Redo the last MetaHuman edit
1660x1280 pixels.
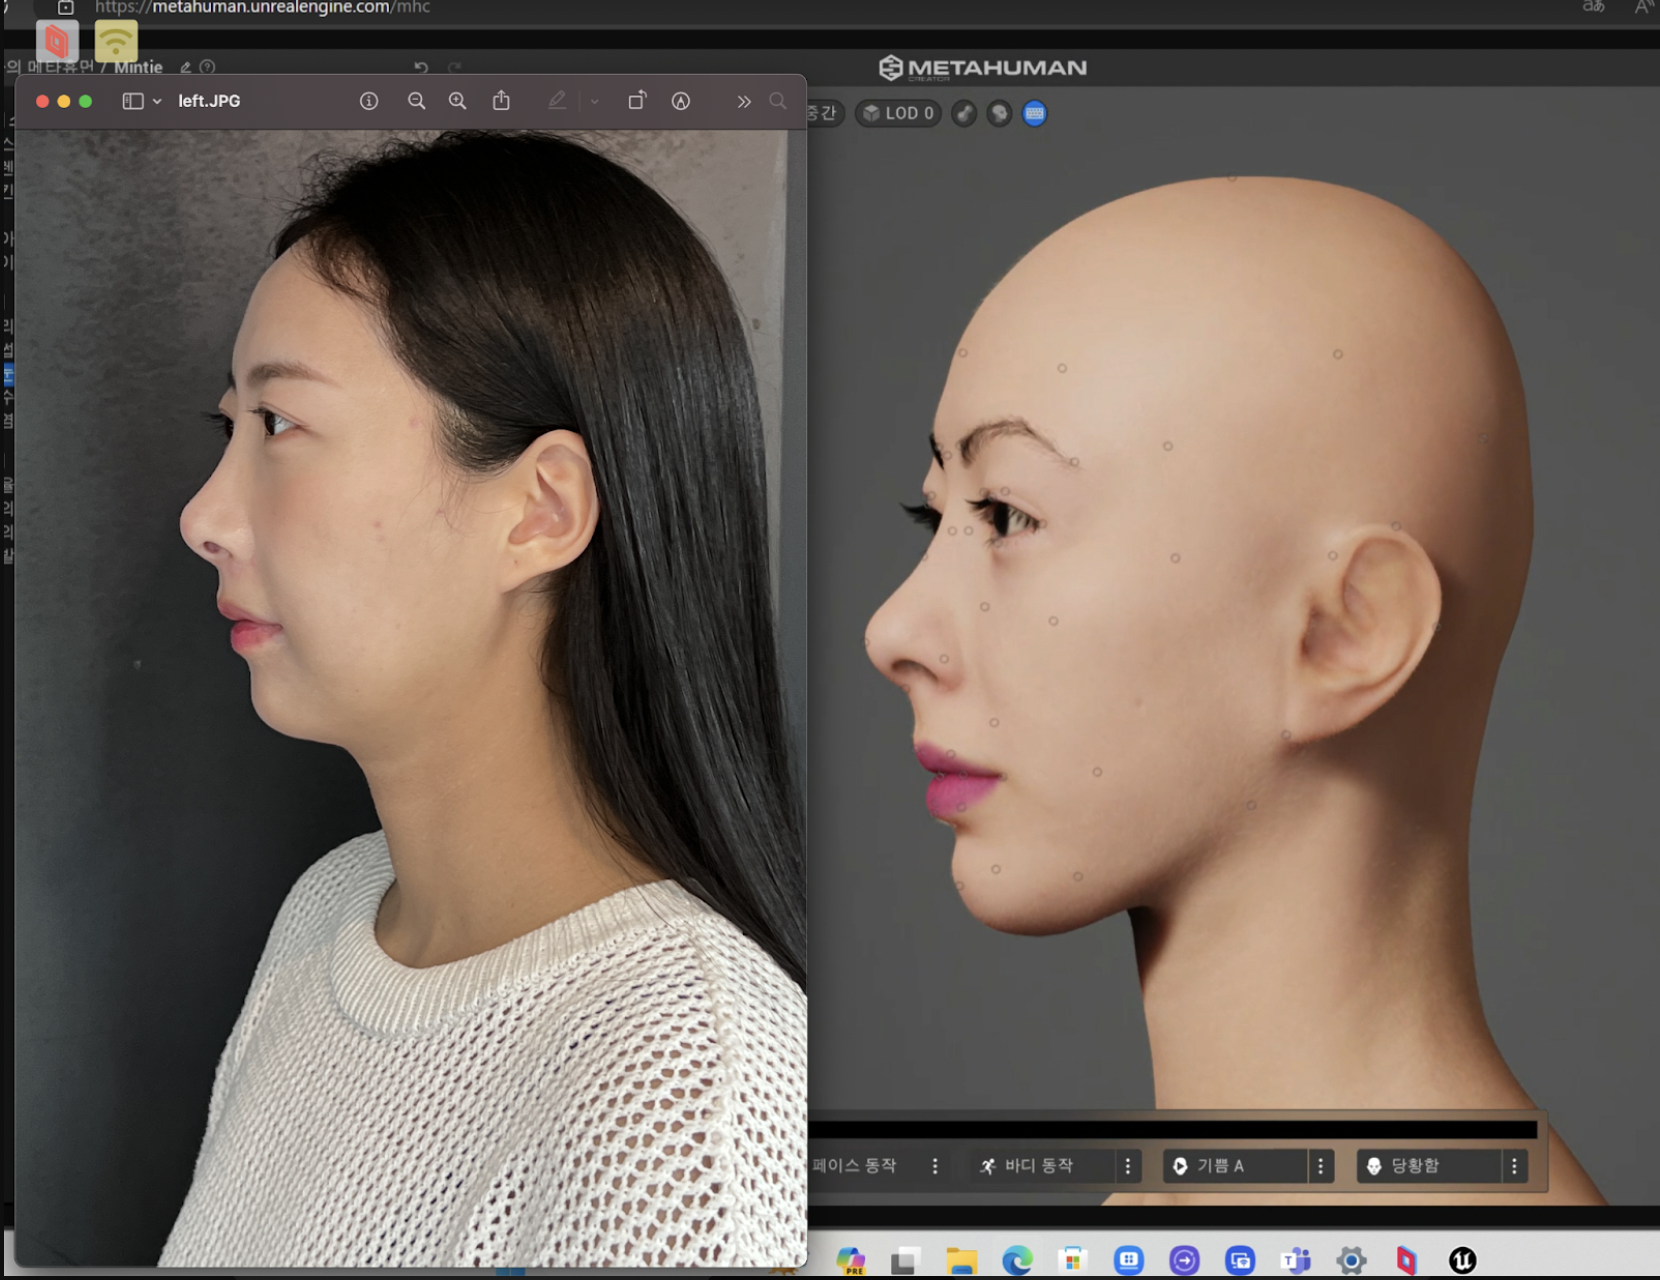(x=455, y=67)
